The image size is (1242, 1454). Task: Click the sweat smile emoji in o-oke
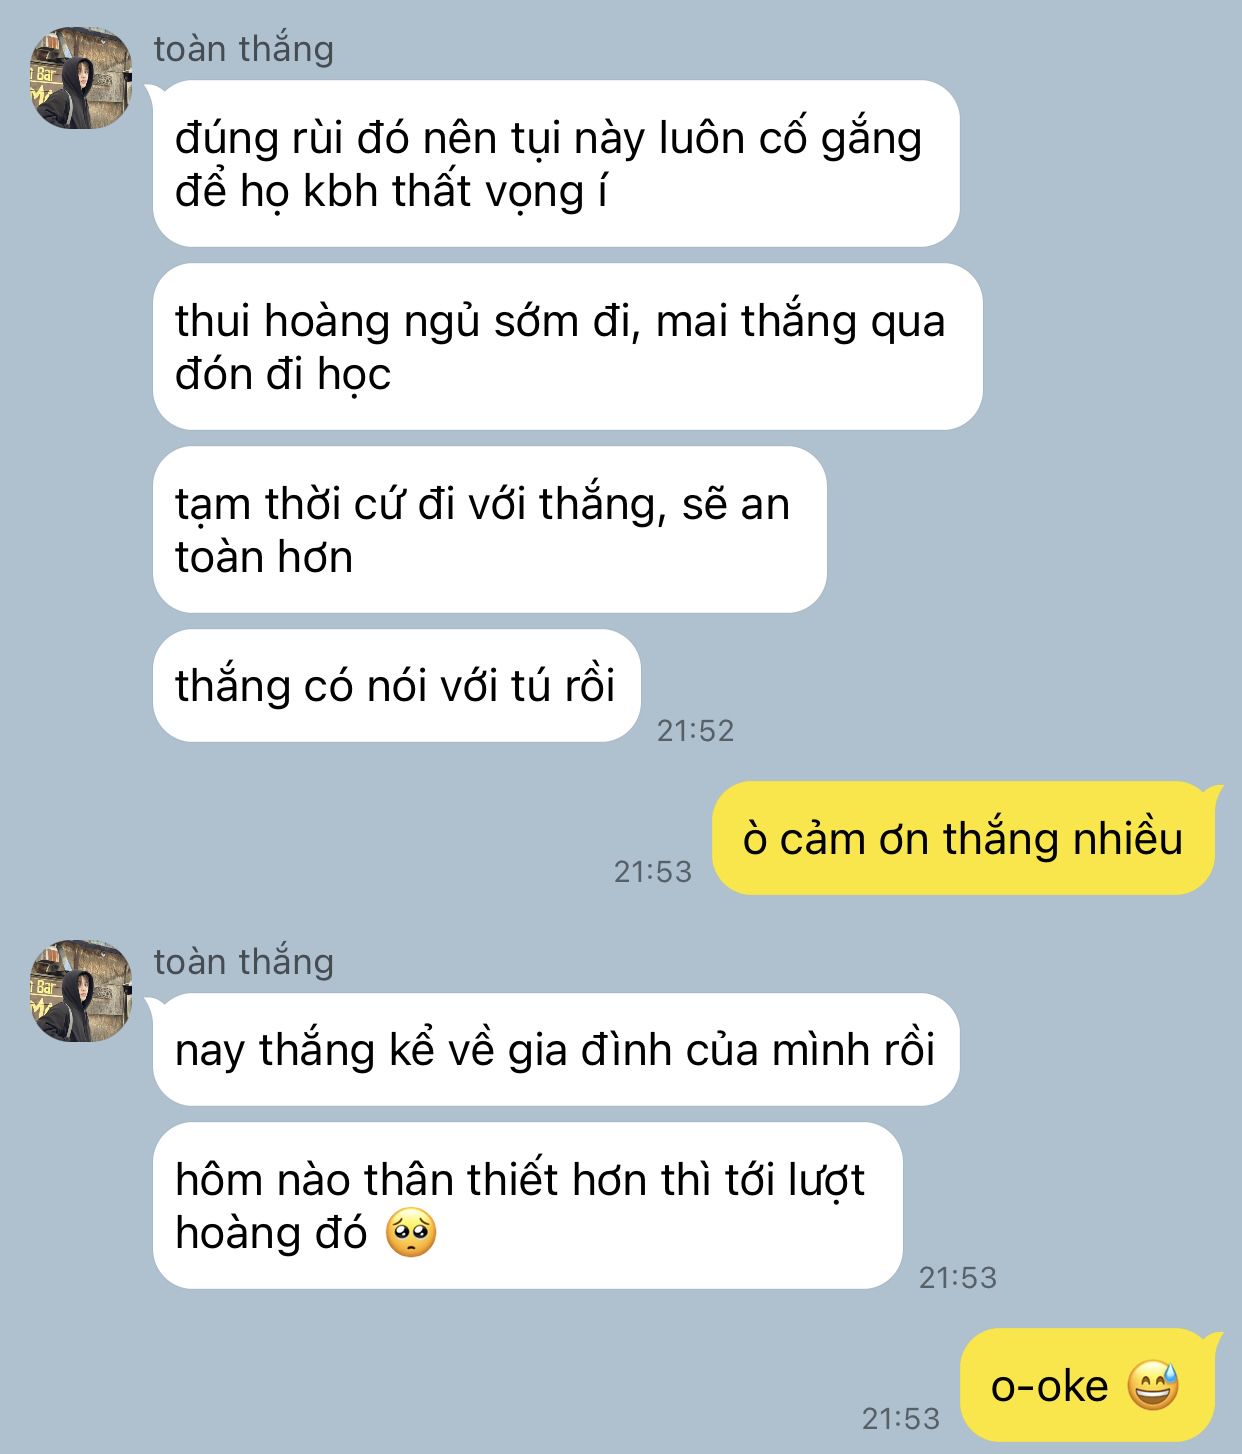1154,1385
